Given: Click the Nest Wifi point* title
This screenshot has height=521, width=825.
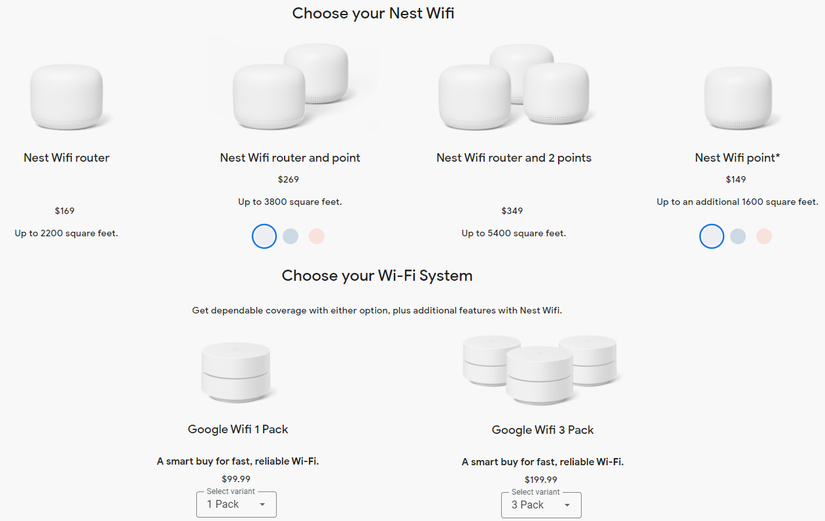Looking at the screenshot, I should pyautogui.click(x=737, y=158).
